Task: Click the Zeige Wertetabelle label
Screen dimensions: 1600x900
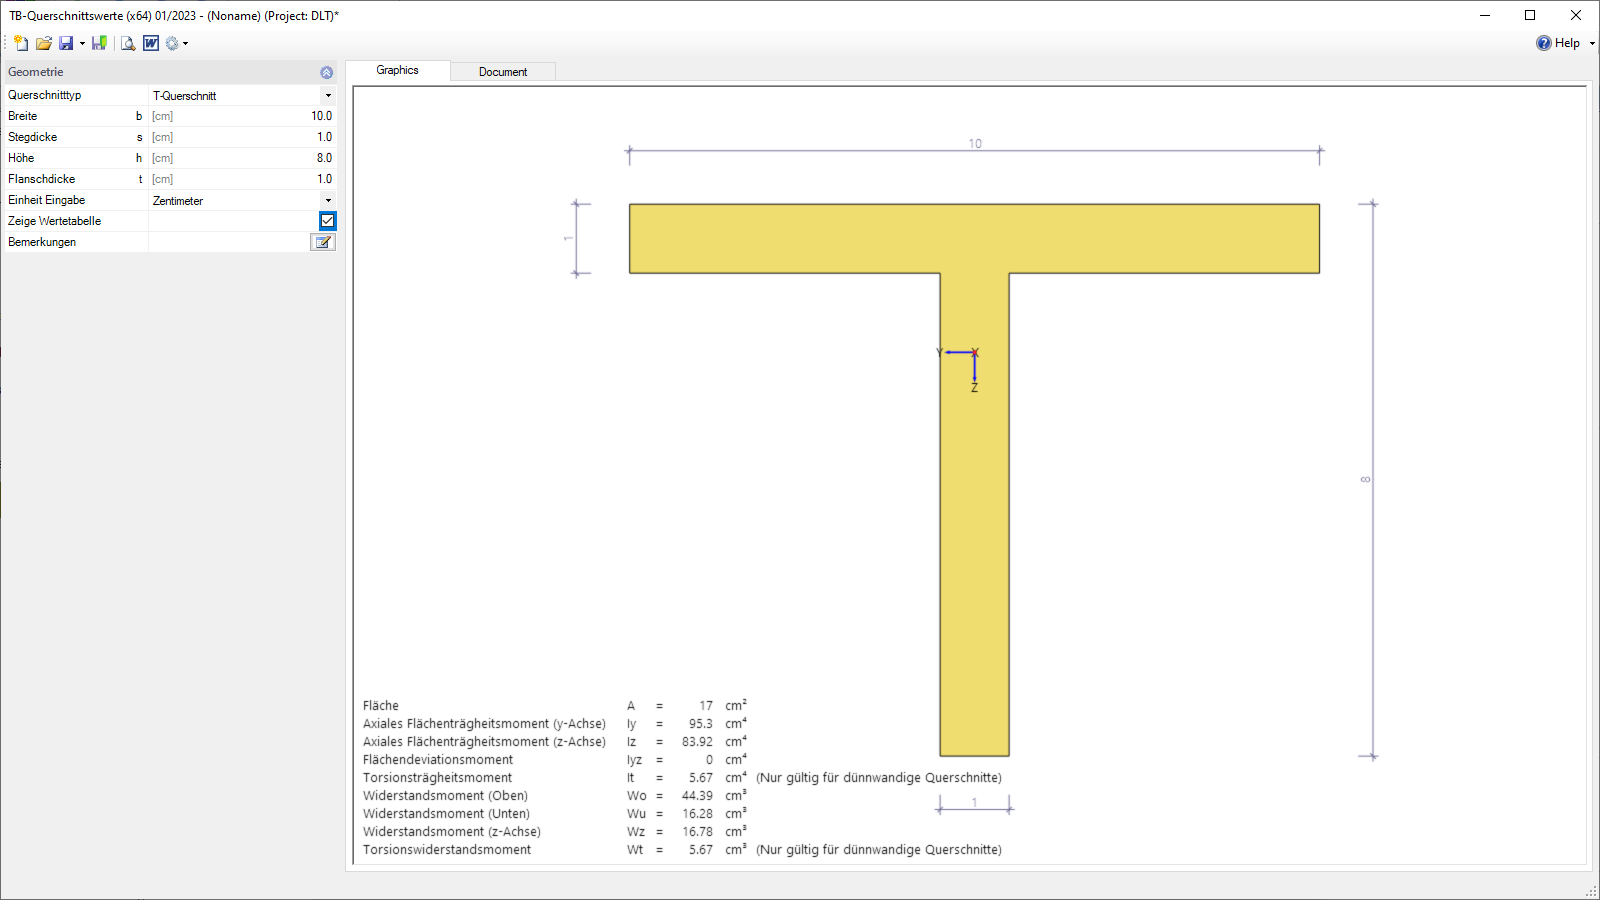Action: (x=55, y=221)
